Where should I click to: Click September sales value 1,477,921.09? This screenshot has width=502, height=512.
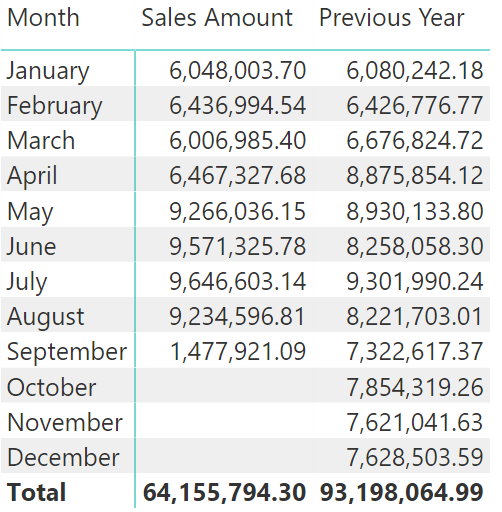click(238, 351)
